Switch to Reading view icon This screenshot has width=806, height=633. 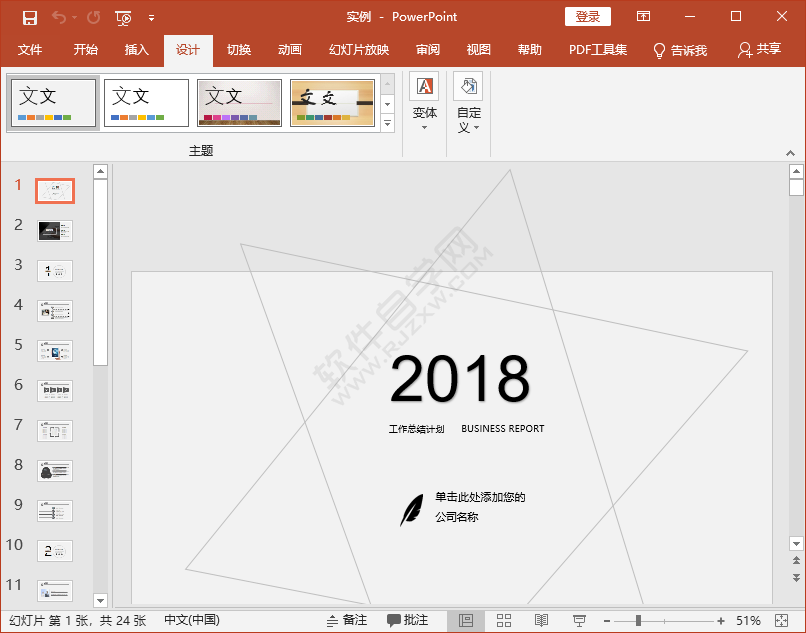pyautogui.click(x=541, y=621)
